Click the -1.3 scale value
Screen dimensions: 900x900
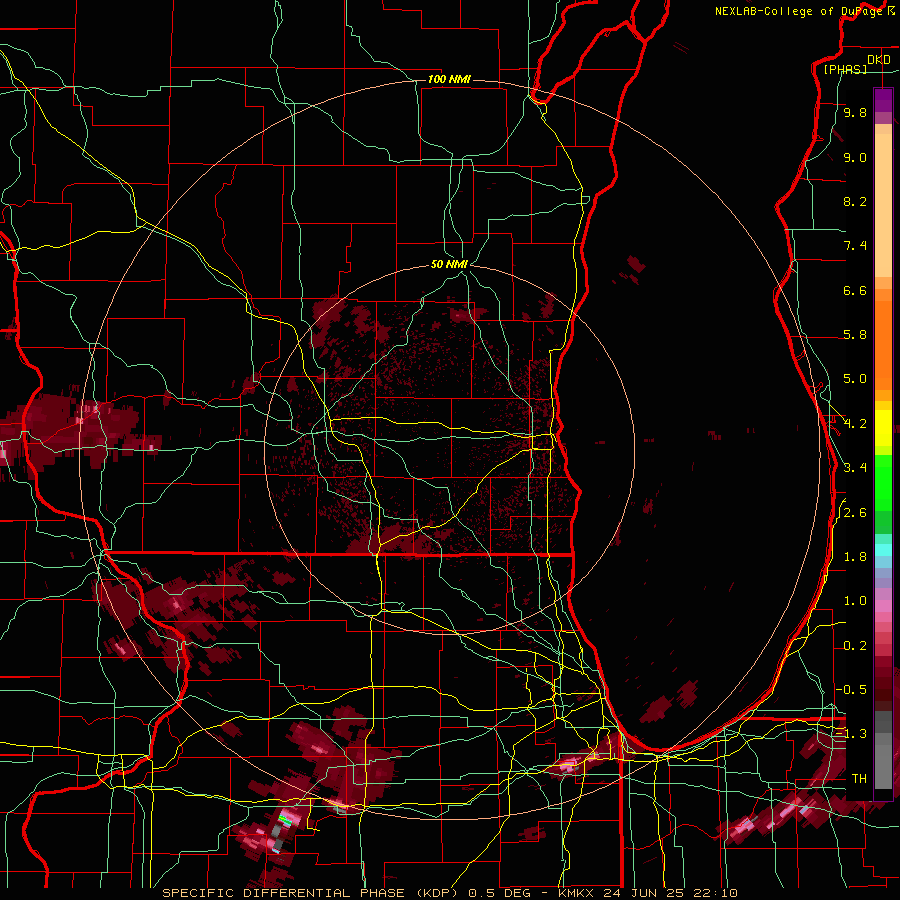tap(852, 734)
